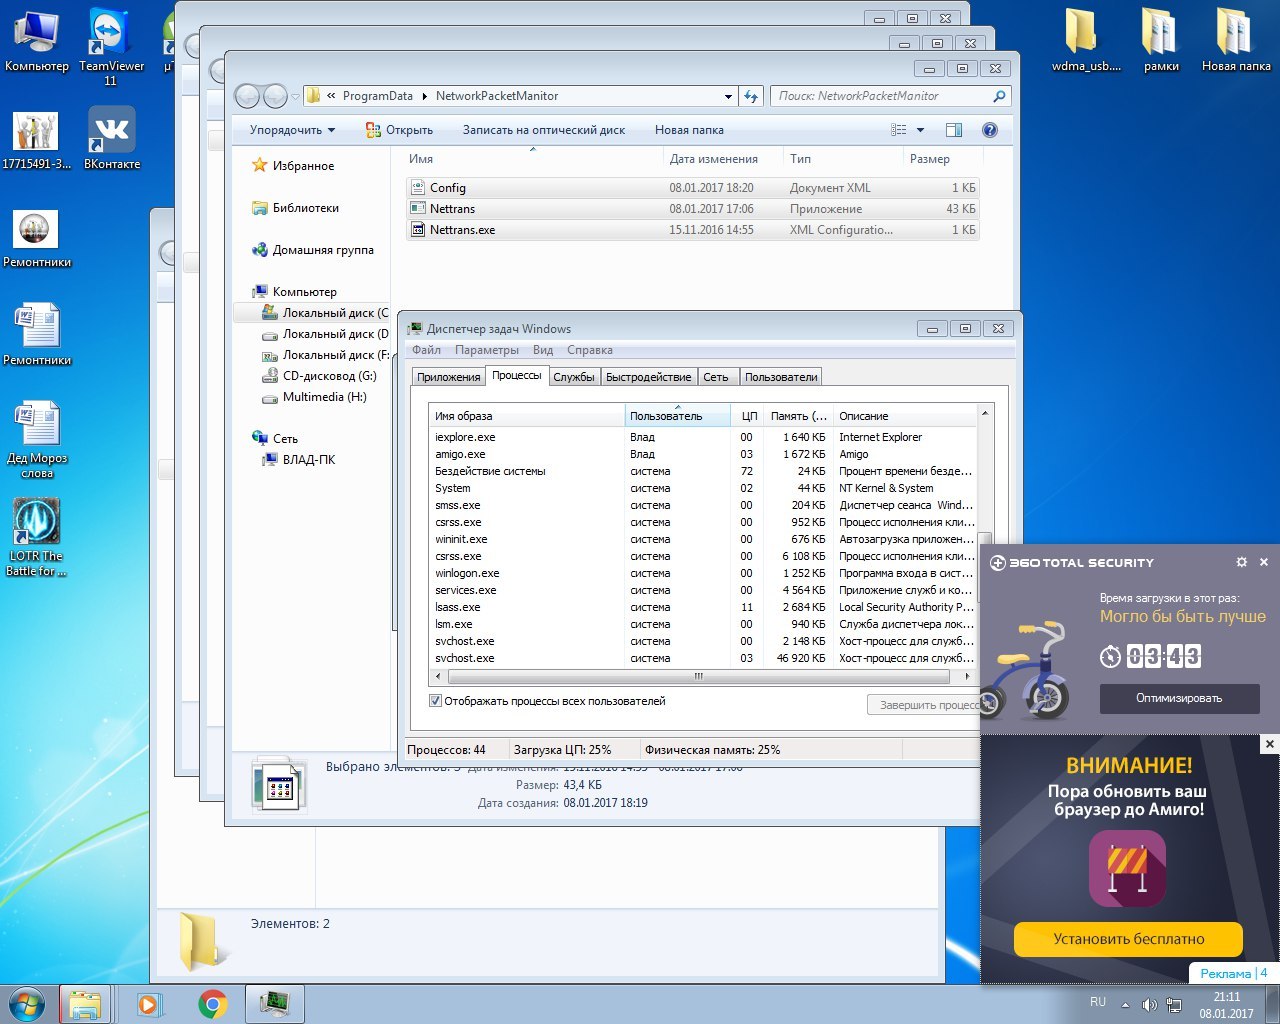Open Google Chrome from the taskbar
Screen dimensions: 1280x1024
click(x=212, y=1004)
